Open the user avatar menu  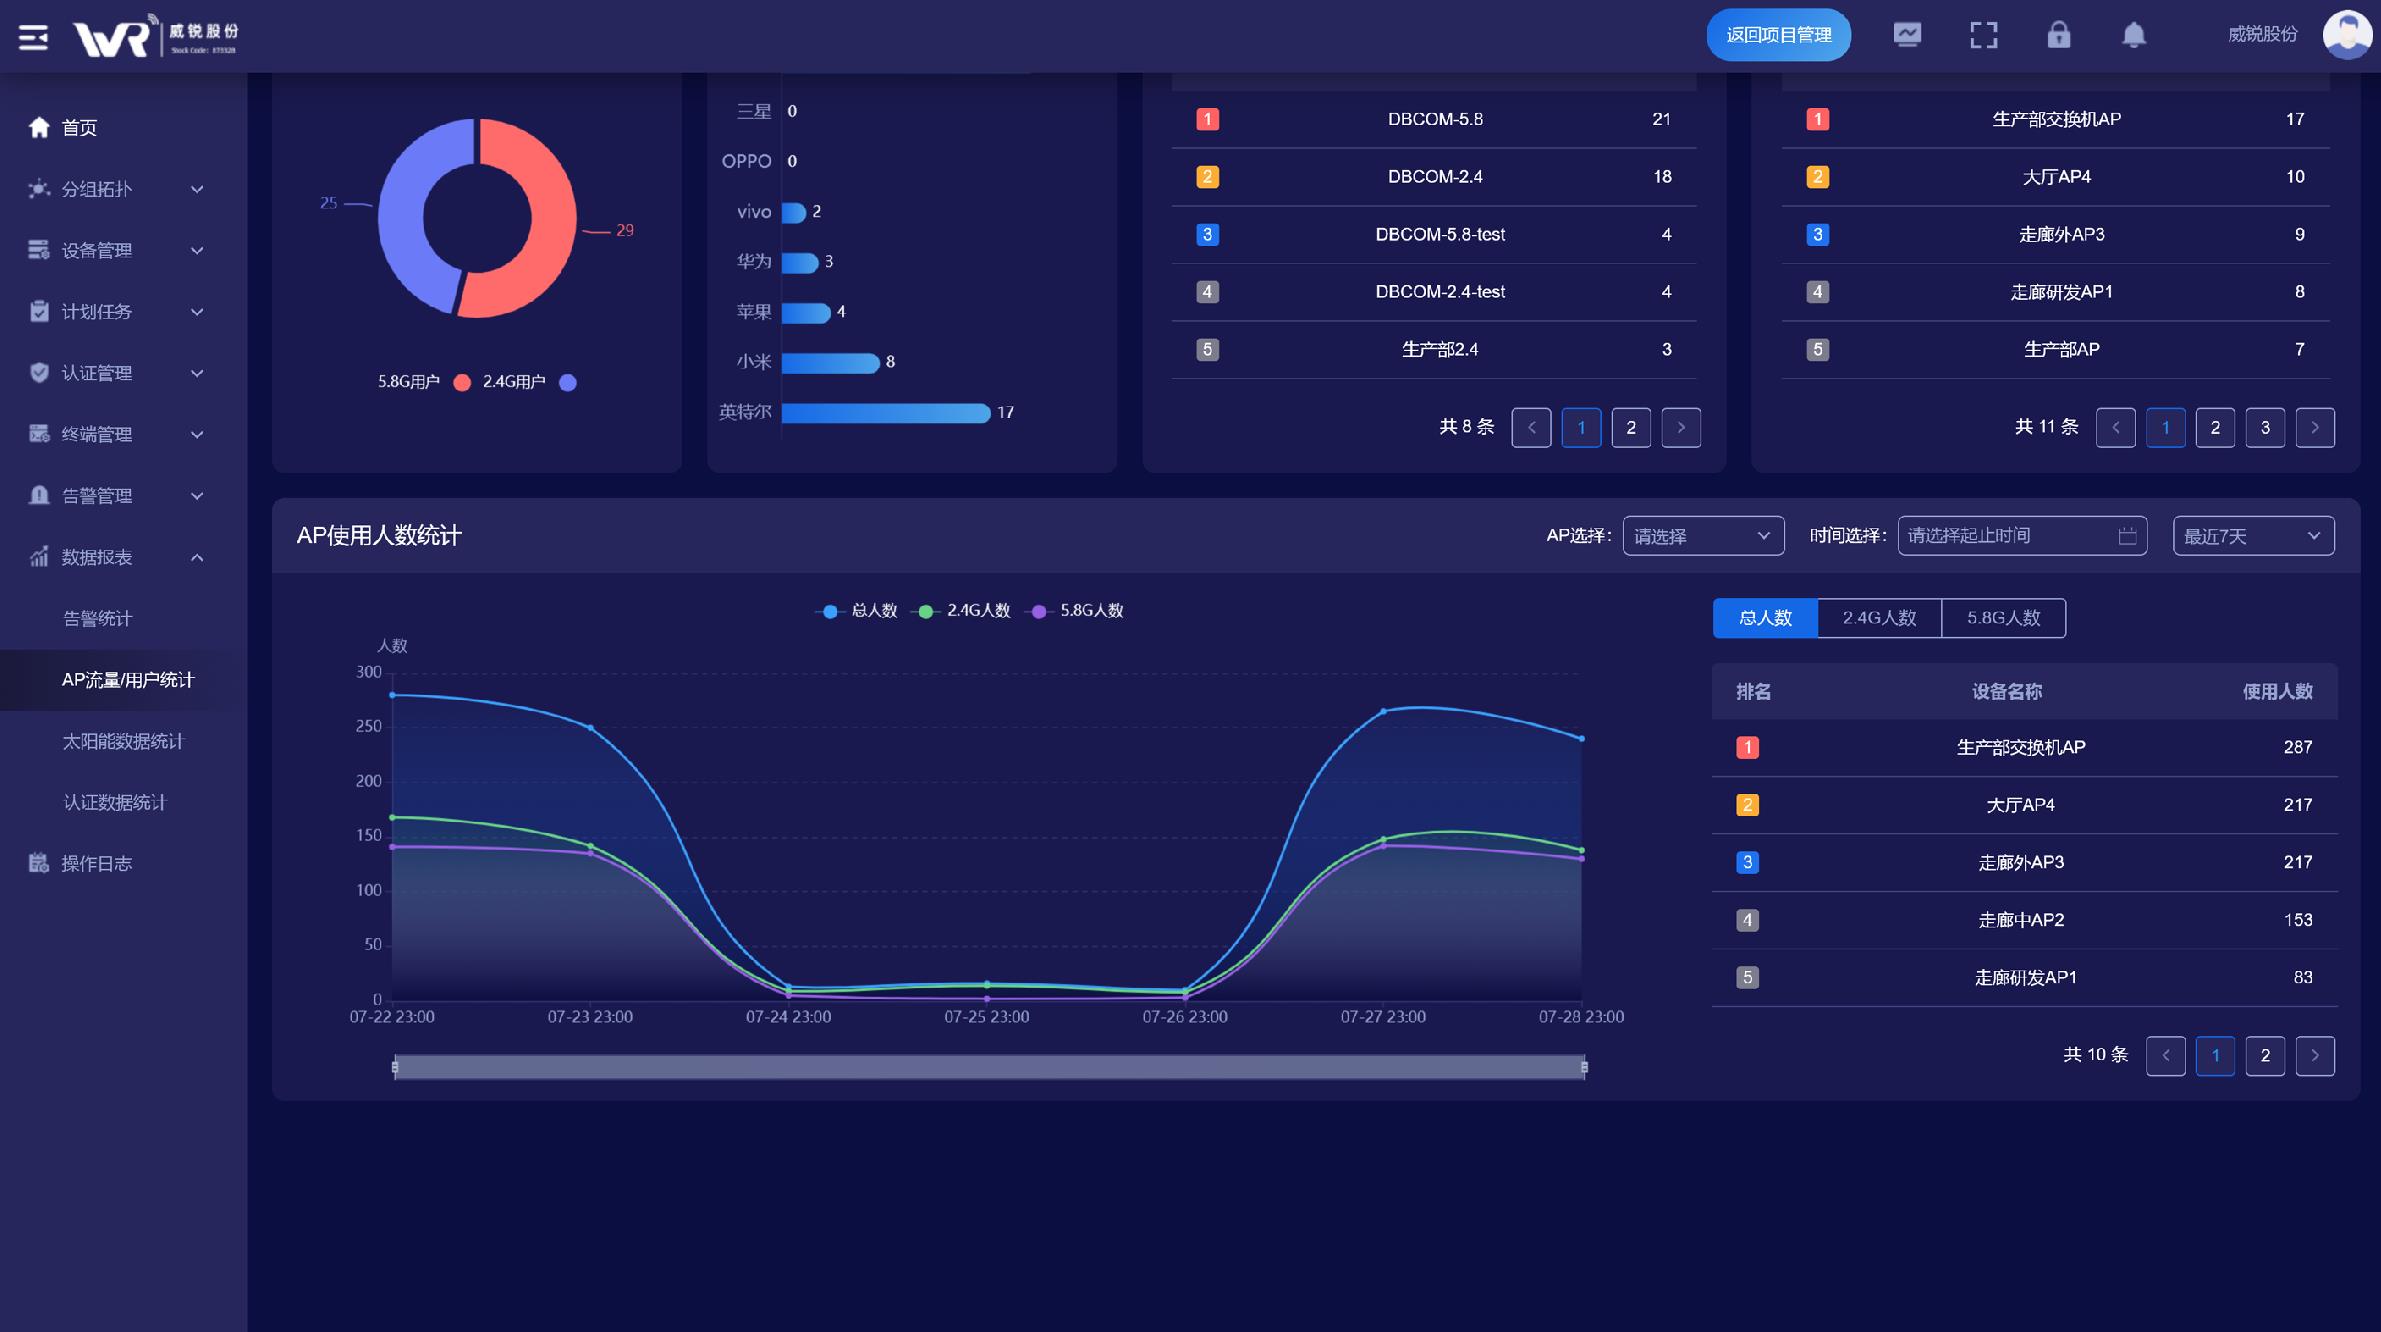2346,35
